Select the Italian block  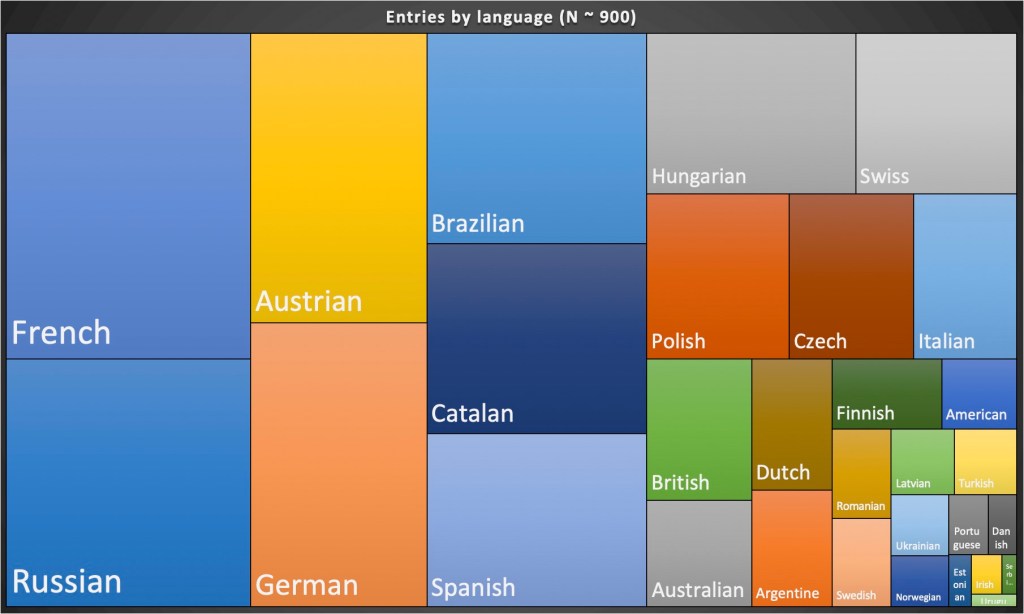pos(965,276)
